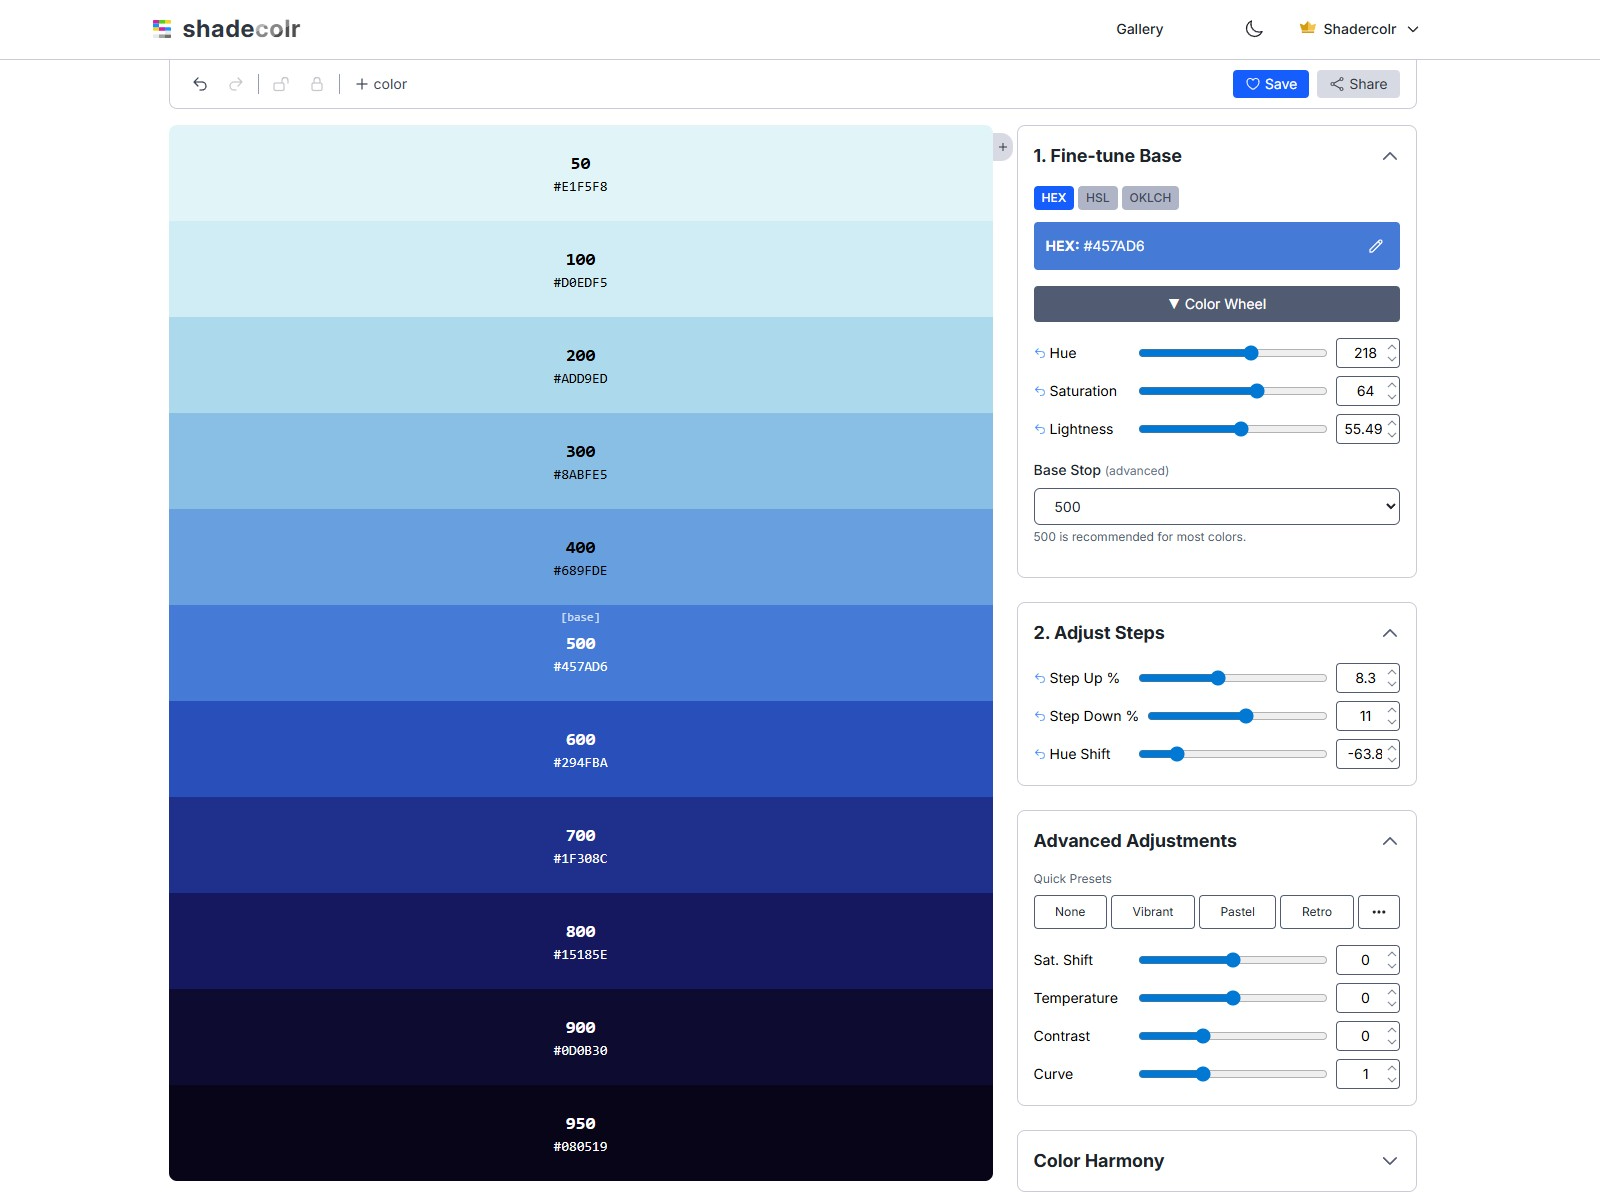This screenshot has height=1200, width=1600.
Task: Select the 600 shade swatch #294FBA
Action: coord(581,749)
